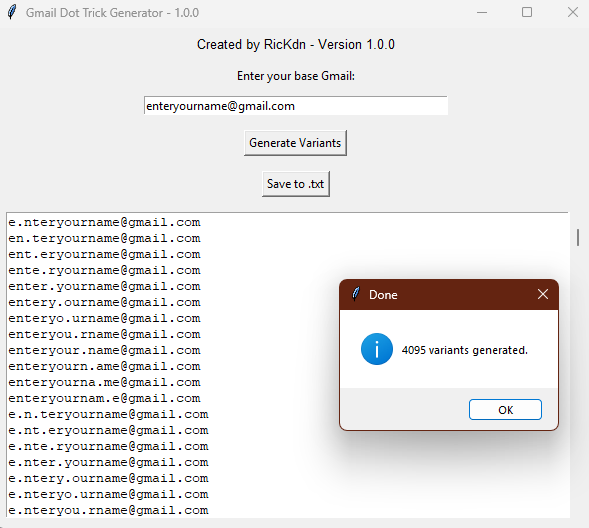Click the blue information icon in dialog
This screenshot has height=528, width=589.
click(x=377, y=349)
